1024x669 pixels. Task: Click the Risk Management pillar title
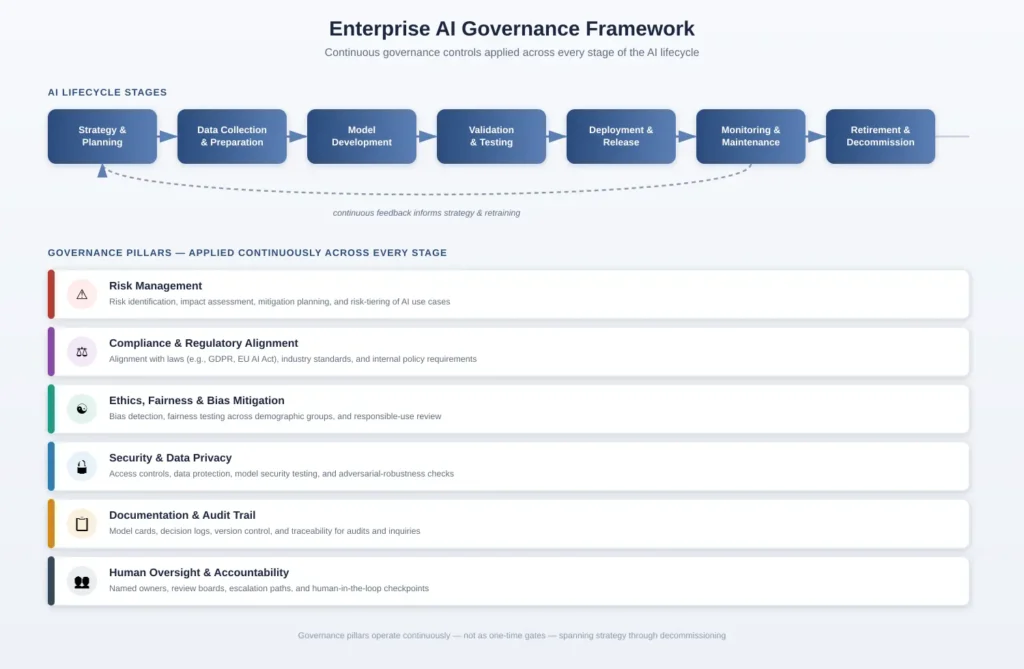(x=155, y=286)
